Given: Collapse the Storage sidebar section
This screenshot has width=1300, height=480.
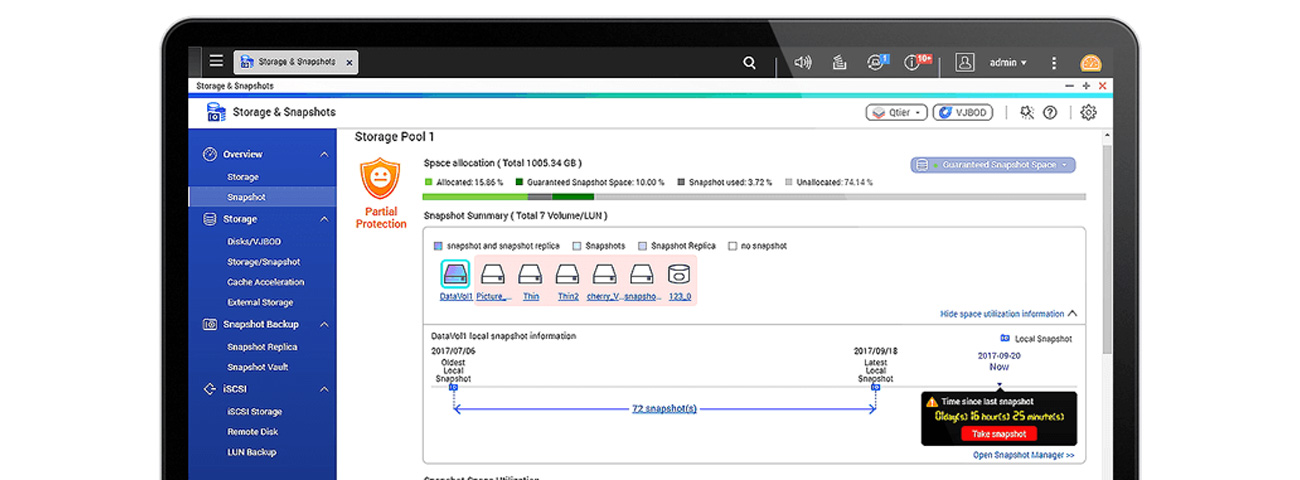Looking at the screenshot, I should point(324,219).
